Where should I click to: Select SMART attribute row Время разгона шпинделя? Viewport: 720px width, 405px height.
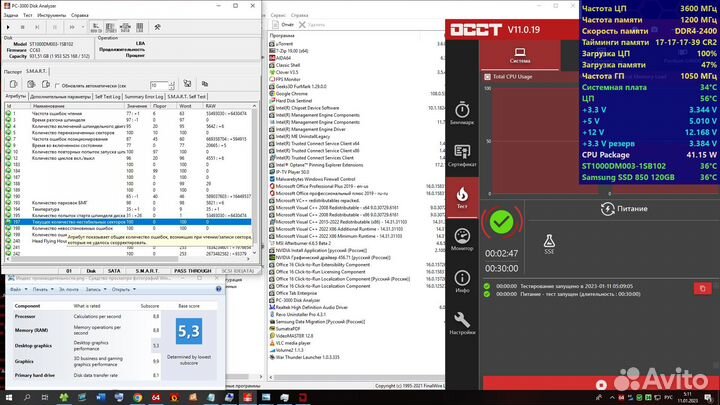click(128, 120)
